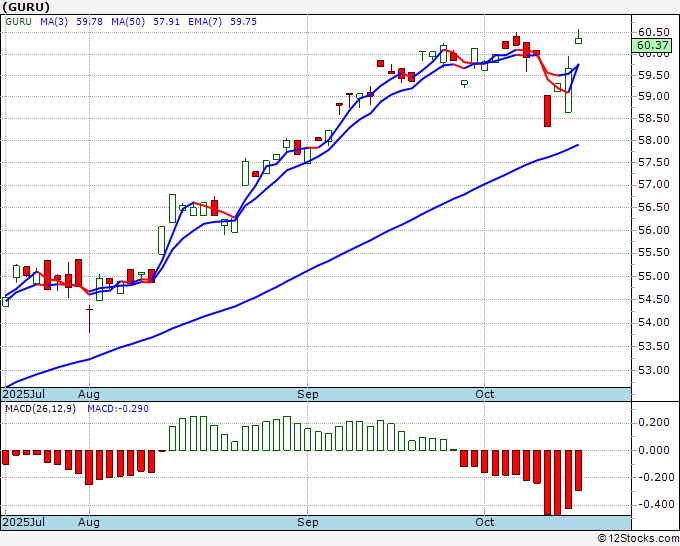The image size is (680, 546).
Task: Click the MA(3) value 59.78
Action: pyautogui.click(x=89, y=22)
